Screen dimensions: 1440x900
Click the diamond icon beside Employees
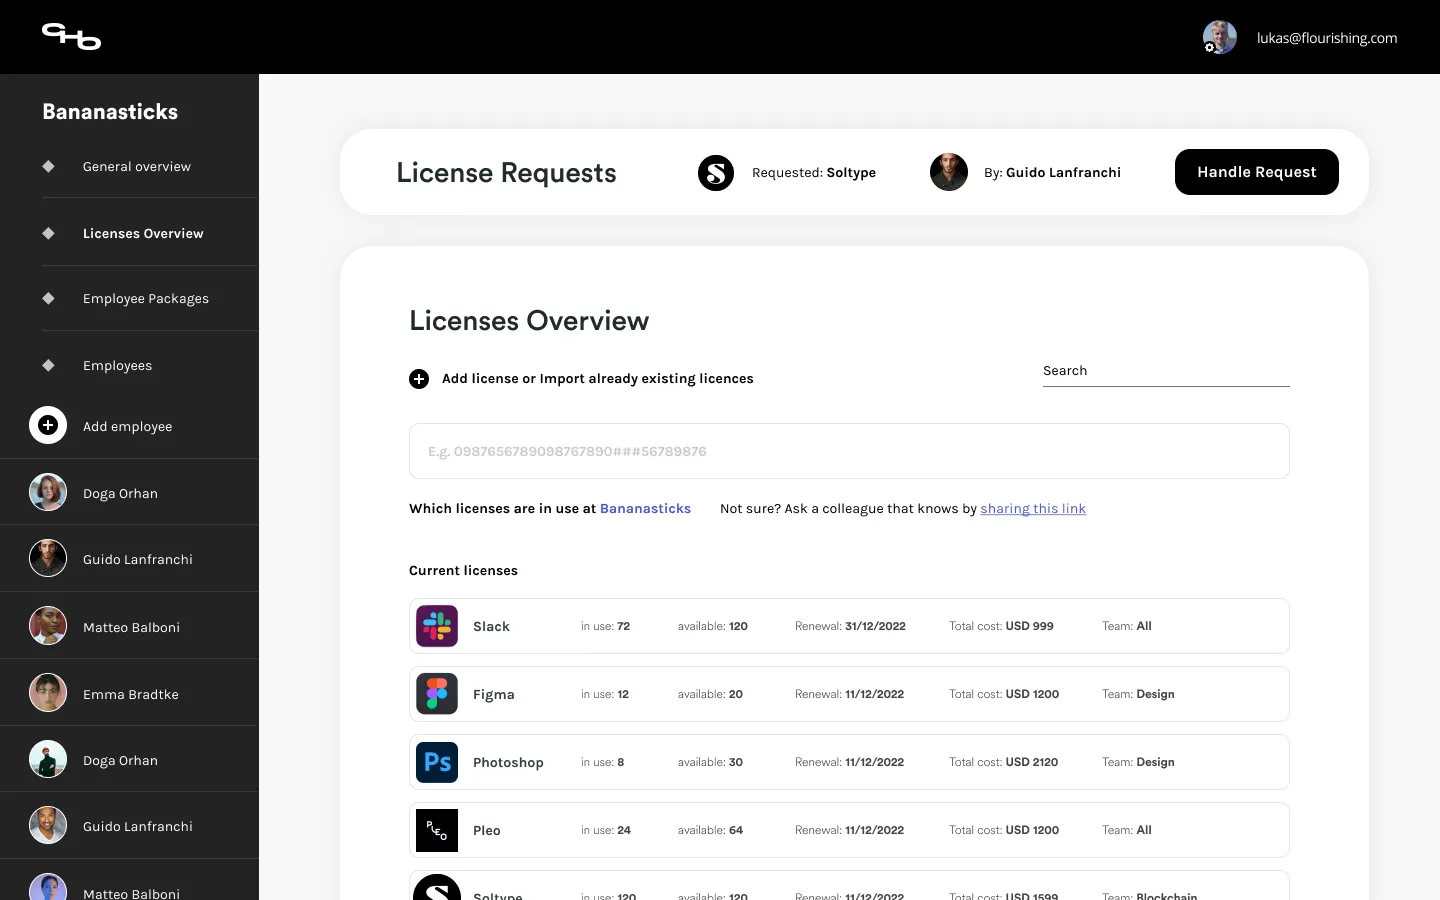click(x=48, y=365)
